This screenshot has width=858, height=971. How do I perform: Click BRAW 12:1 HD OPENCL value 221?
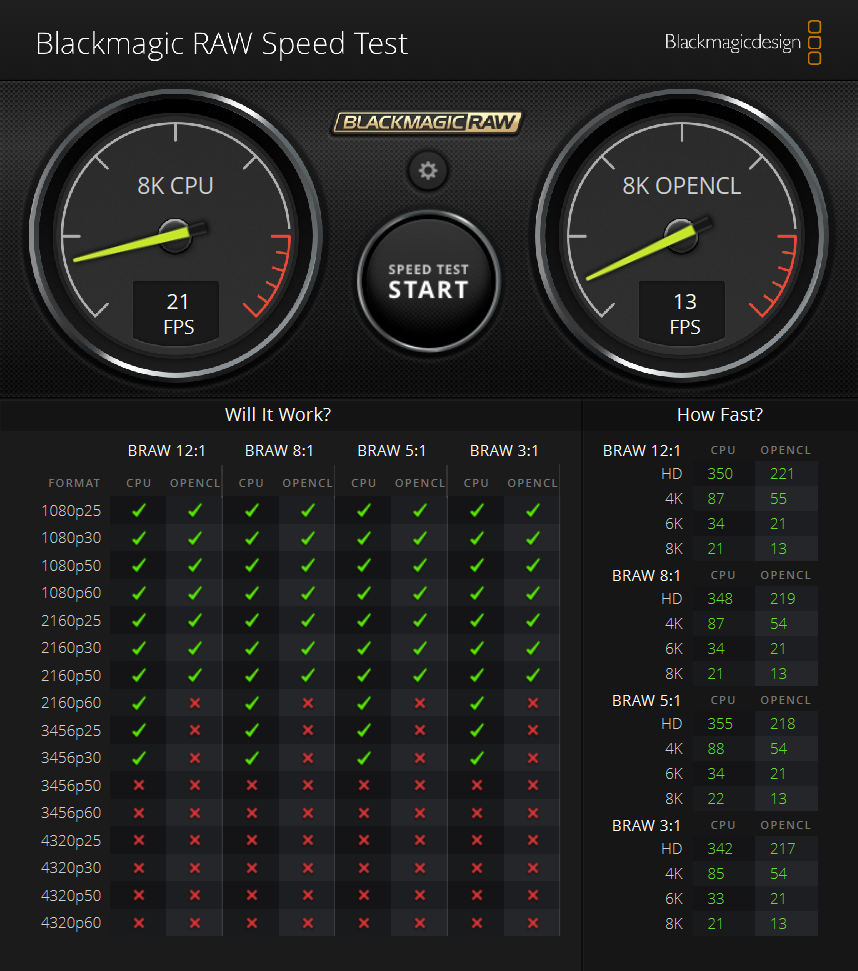[782, 474]
